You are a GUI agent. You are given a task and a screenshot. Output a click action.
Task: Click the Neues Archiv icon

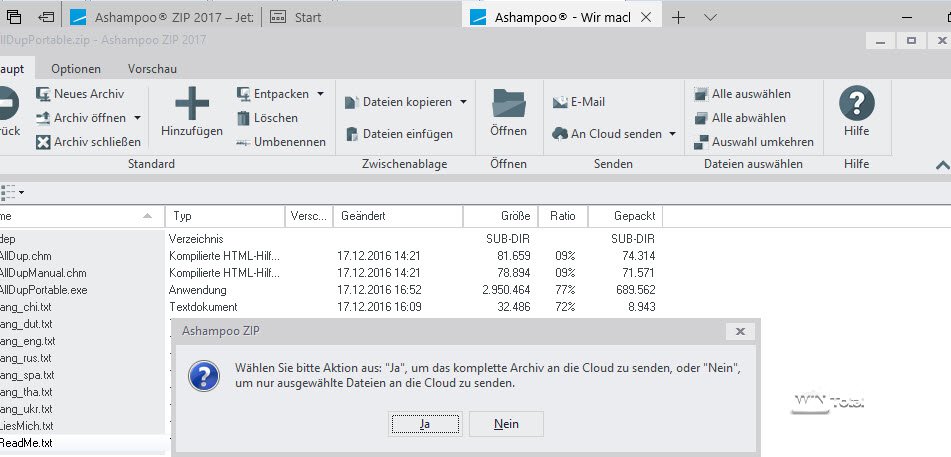[44, 94]
